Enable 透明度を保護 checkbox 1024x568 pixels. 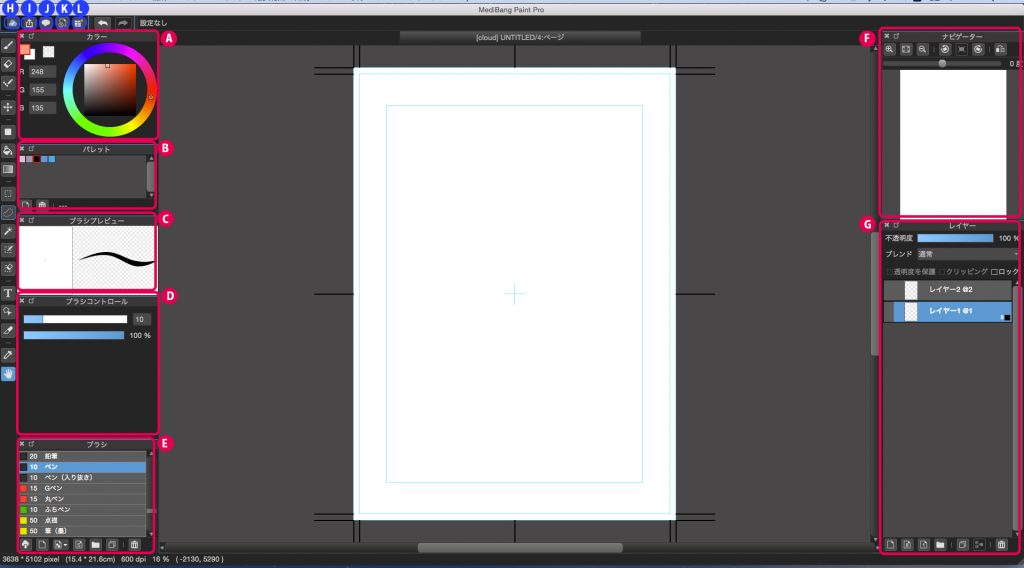click(x=889, y=272)
